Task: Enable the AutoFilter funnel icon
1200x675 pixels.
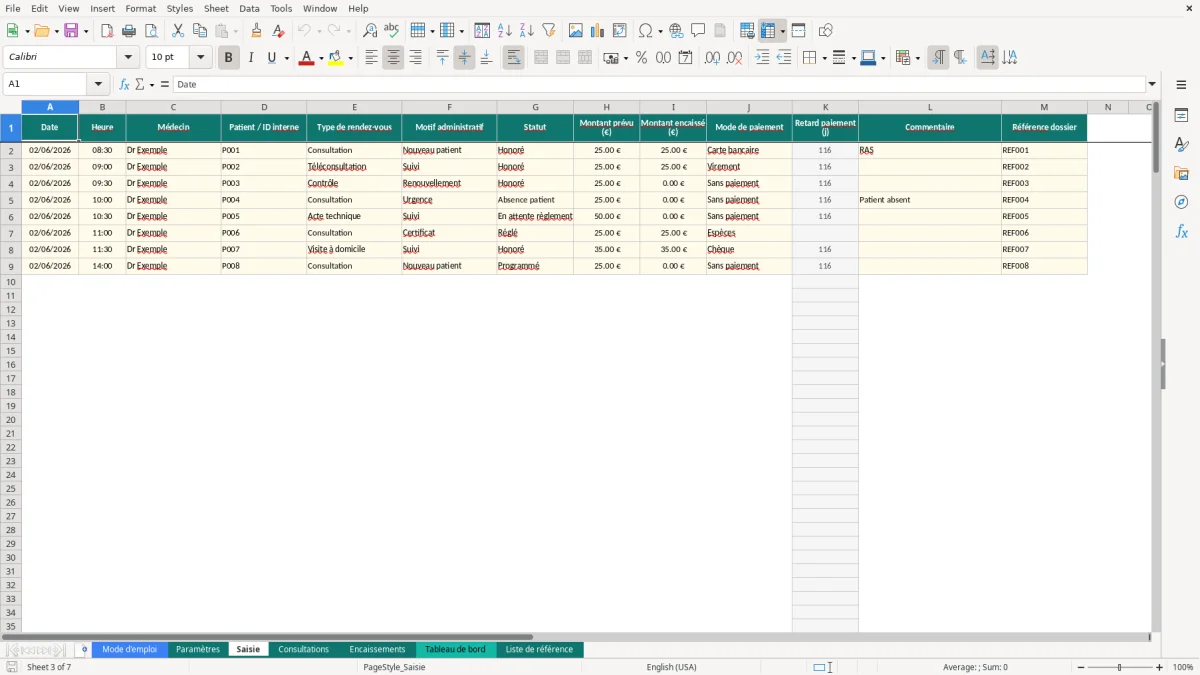Action: point(548,31)
